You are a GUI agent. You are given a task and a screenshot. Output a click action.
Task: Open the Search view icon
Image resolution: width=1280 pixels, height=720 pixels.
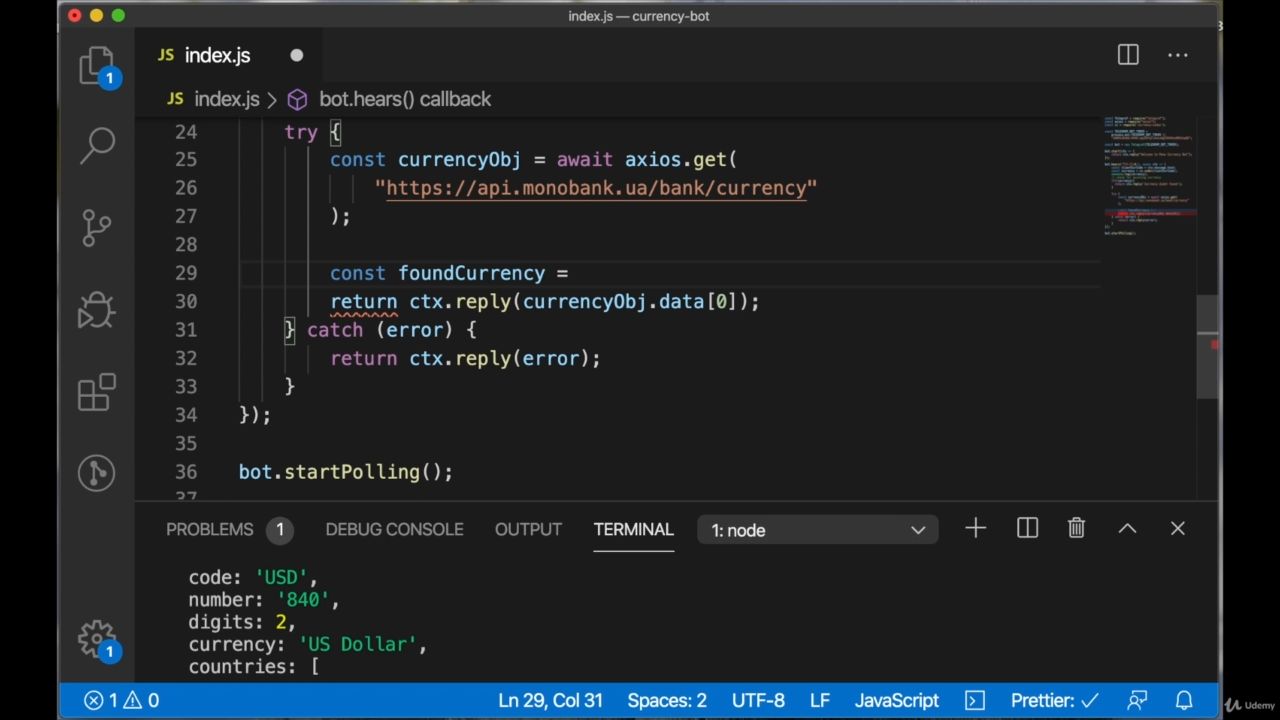(97, 145)
